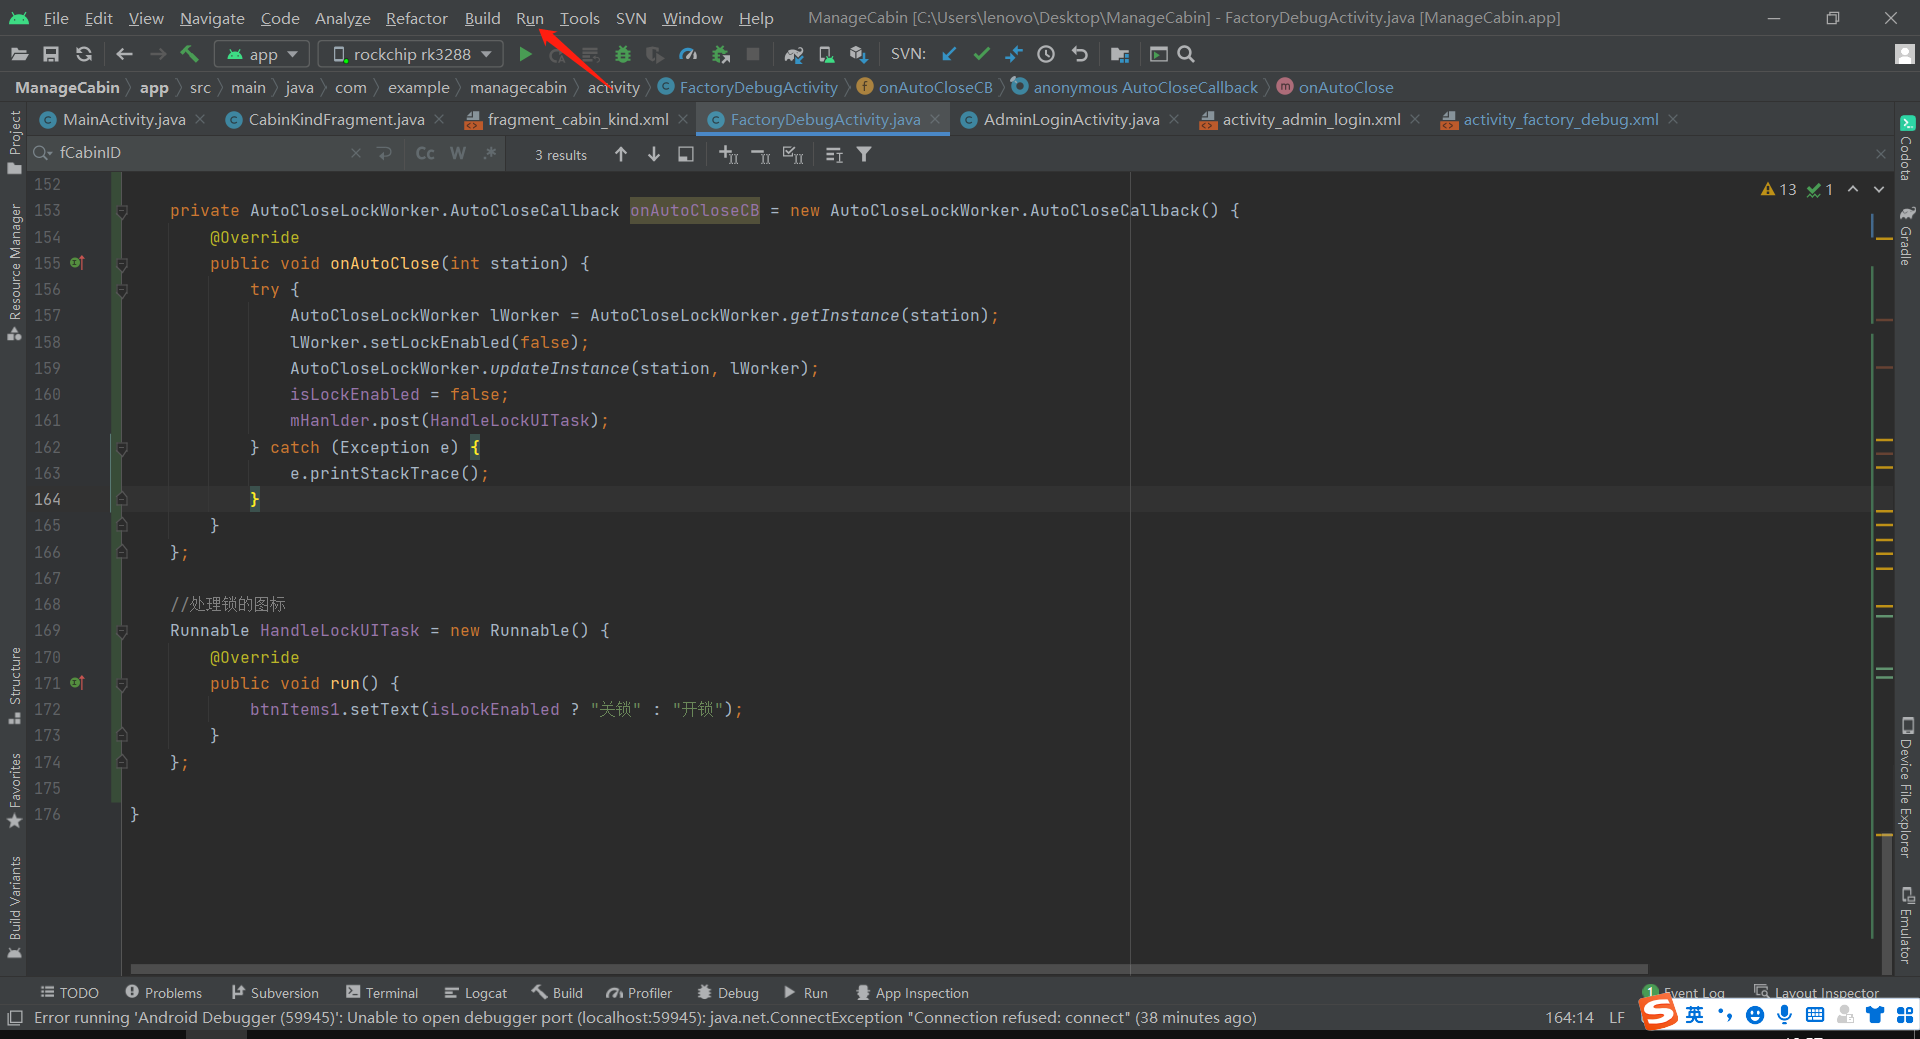The image size is (1920, 1039).
Task: Open the App Inspection tool window
Action: 912,993
